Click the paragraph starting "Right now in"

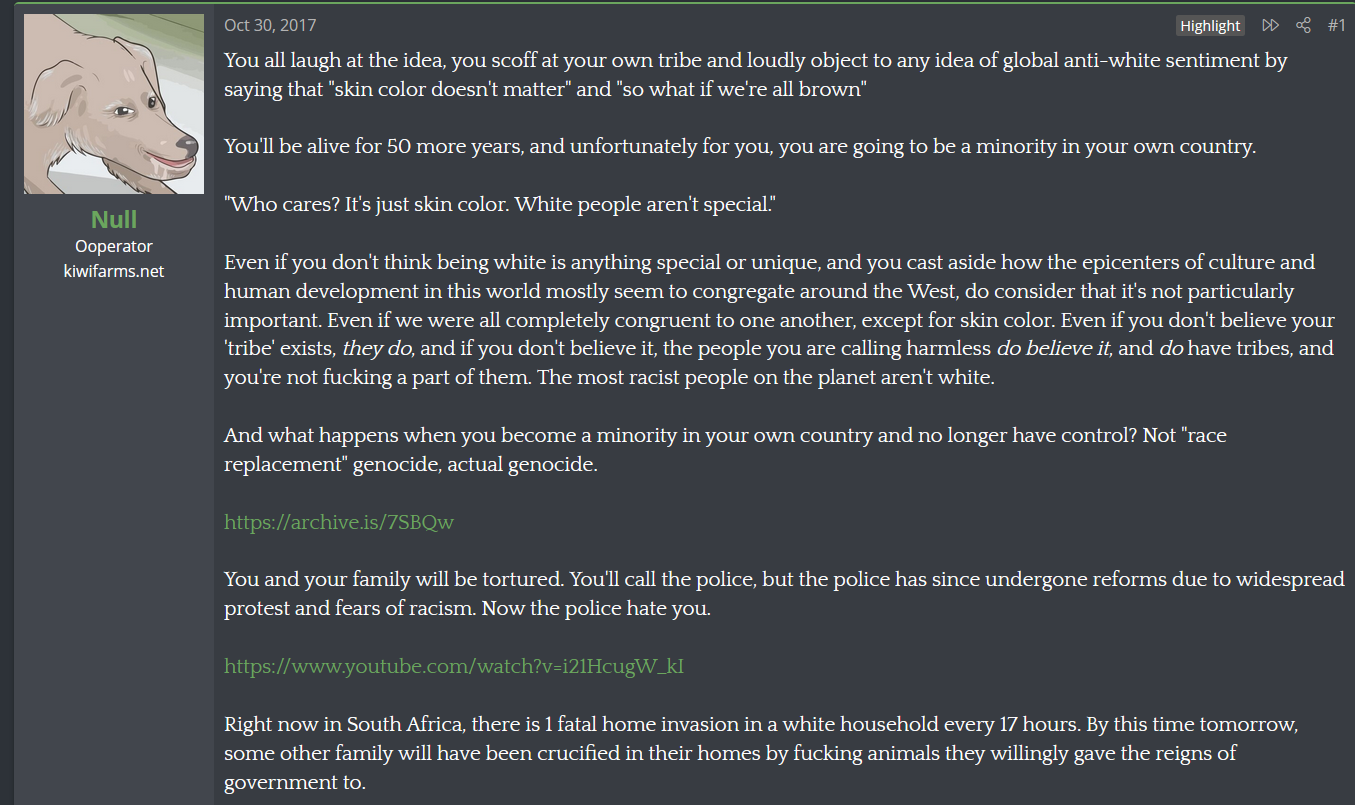(x=760, y=753)
